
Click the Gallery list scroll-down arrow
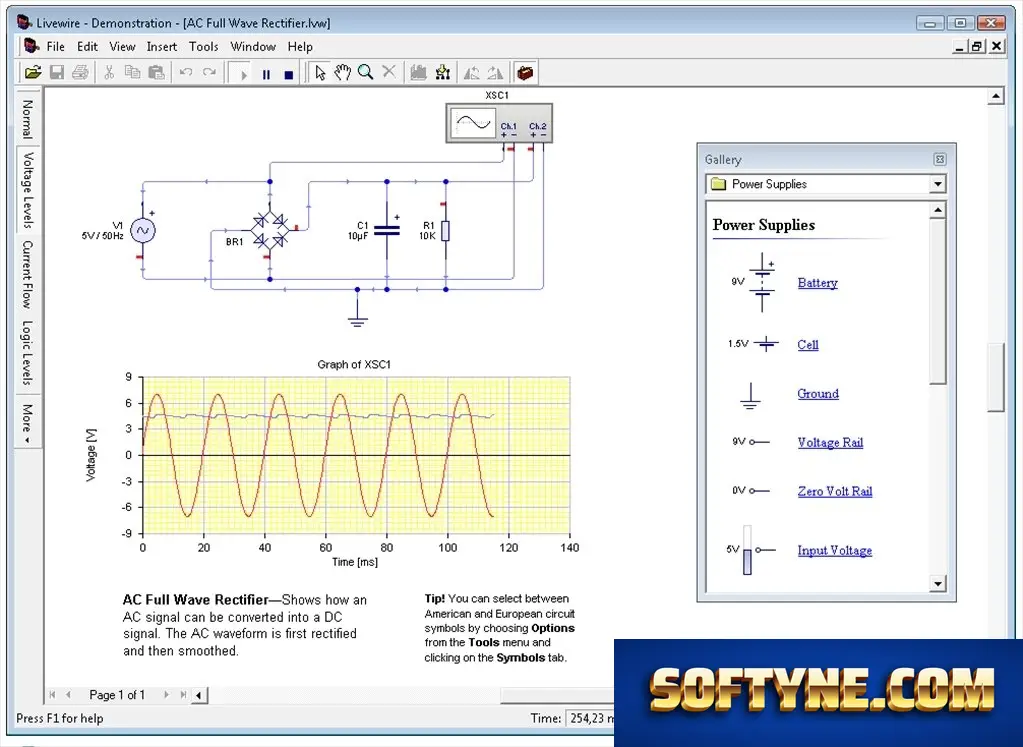[x=938, y=584]
